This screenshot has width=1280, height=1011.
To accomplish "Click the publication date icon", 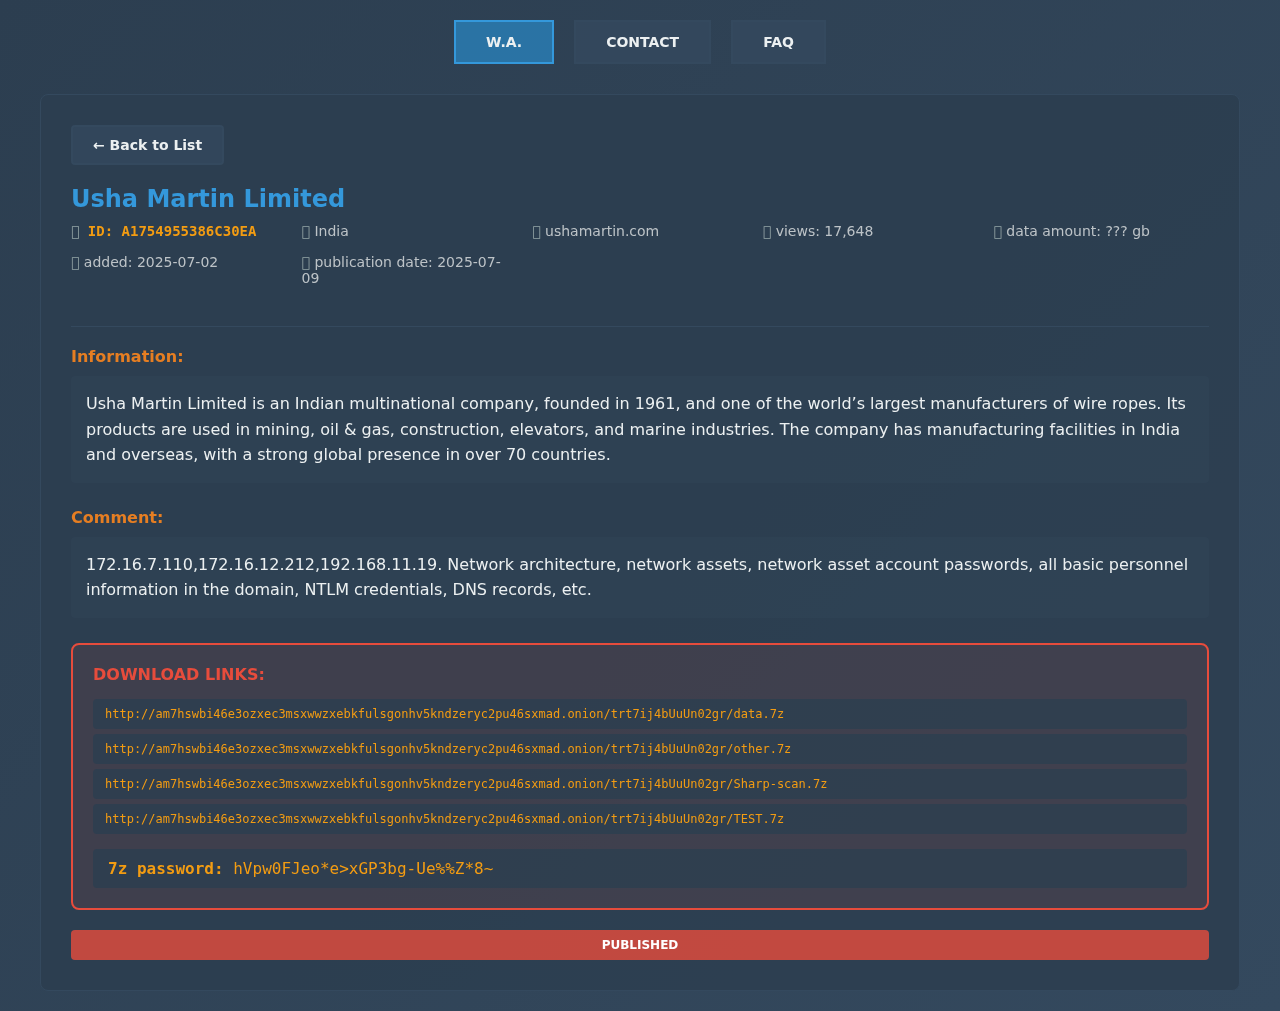I will (306, 263).
